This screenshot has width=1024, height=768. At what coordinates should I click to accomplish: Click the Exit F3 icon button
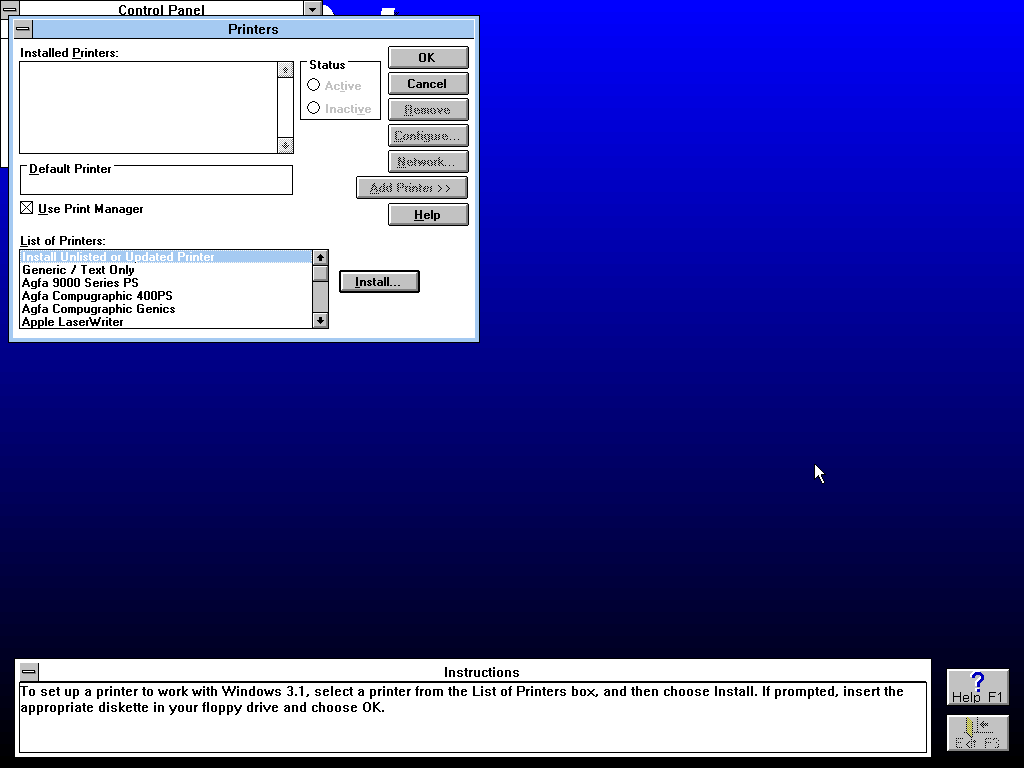point(978,733)
